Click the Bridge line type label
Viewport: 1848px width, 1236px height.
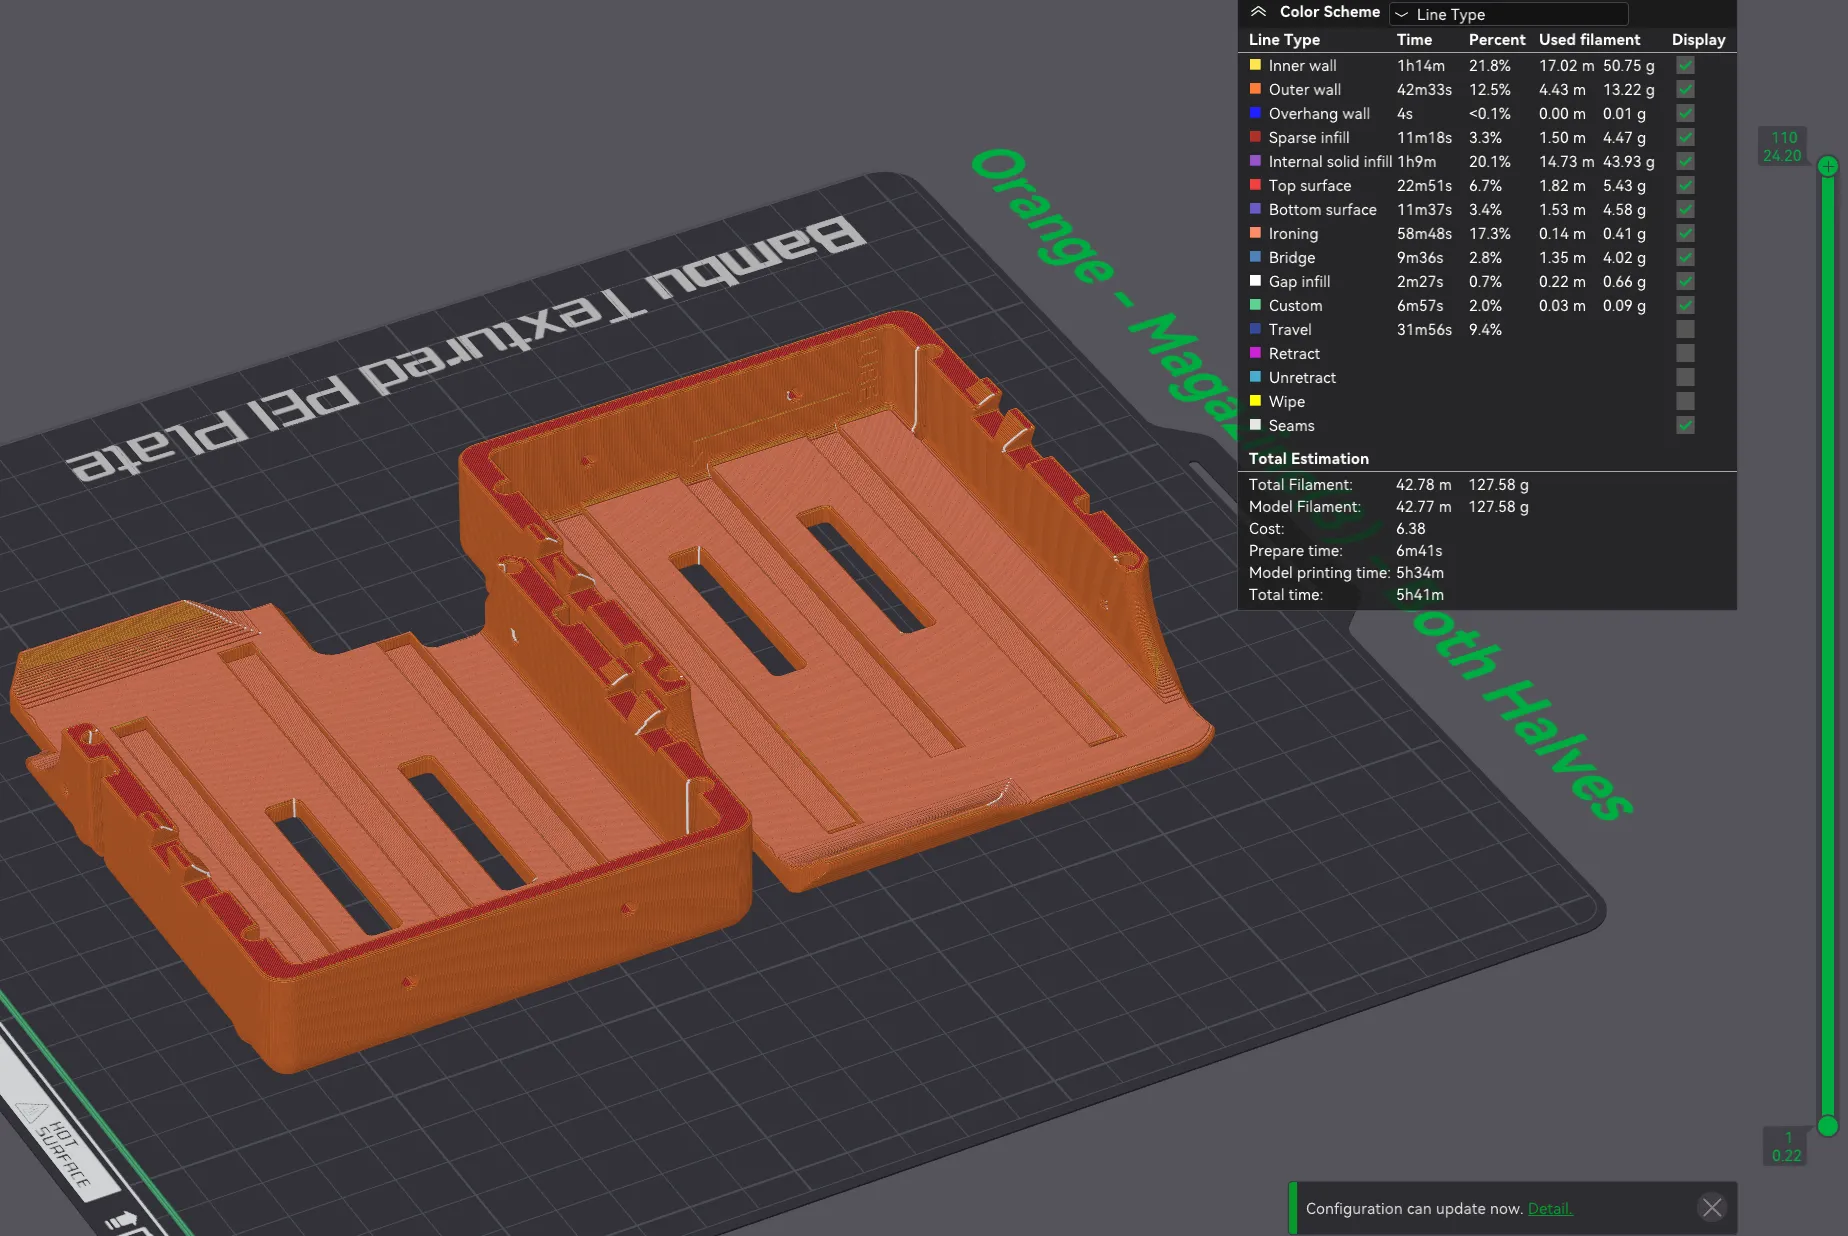pyautogui.click(x=1291, y=258)
